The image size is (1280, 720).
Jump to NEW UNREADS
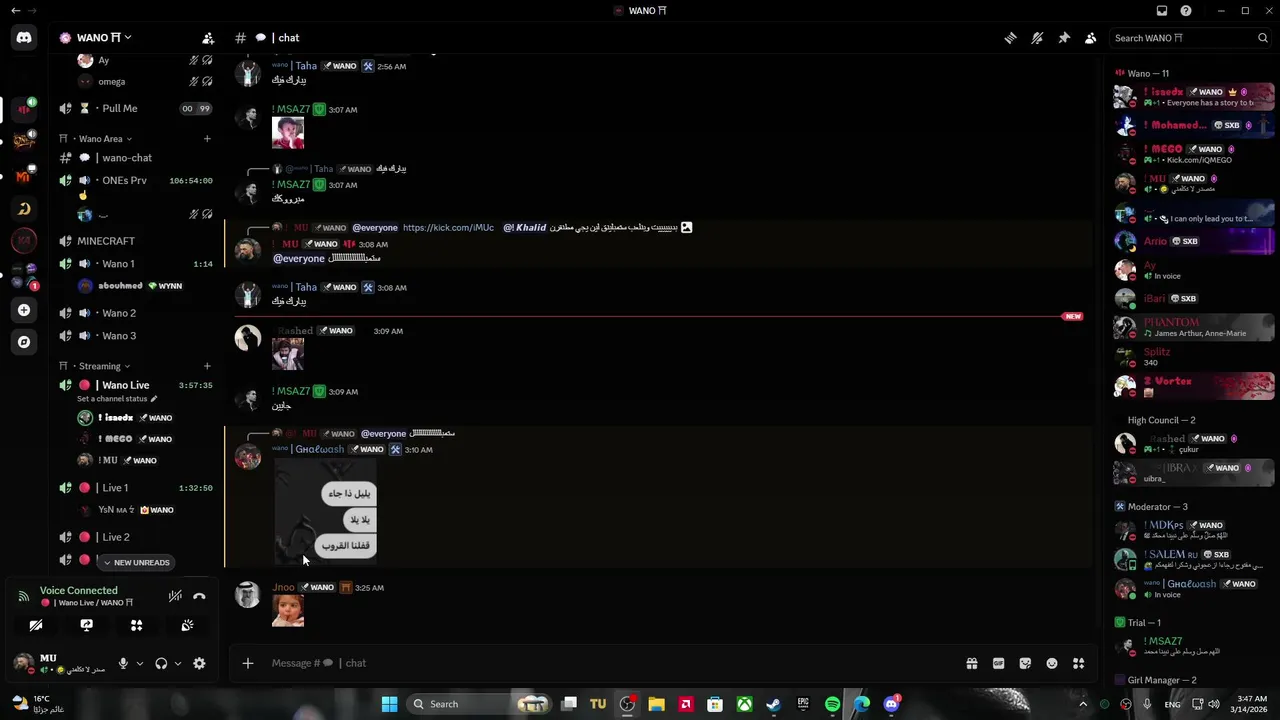click(x=136, y=562)
